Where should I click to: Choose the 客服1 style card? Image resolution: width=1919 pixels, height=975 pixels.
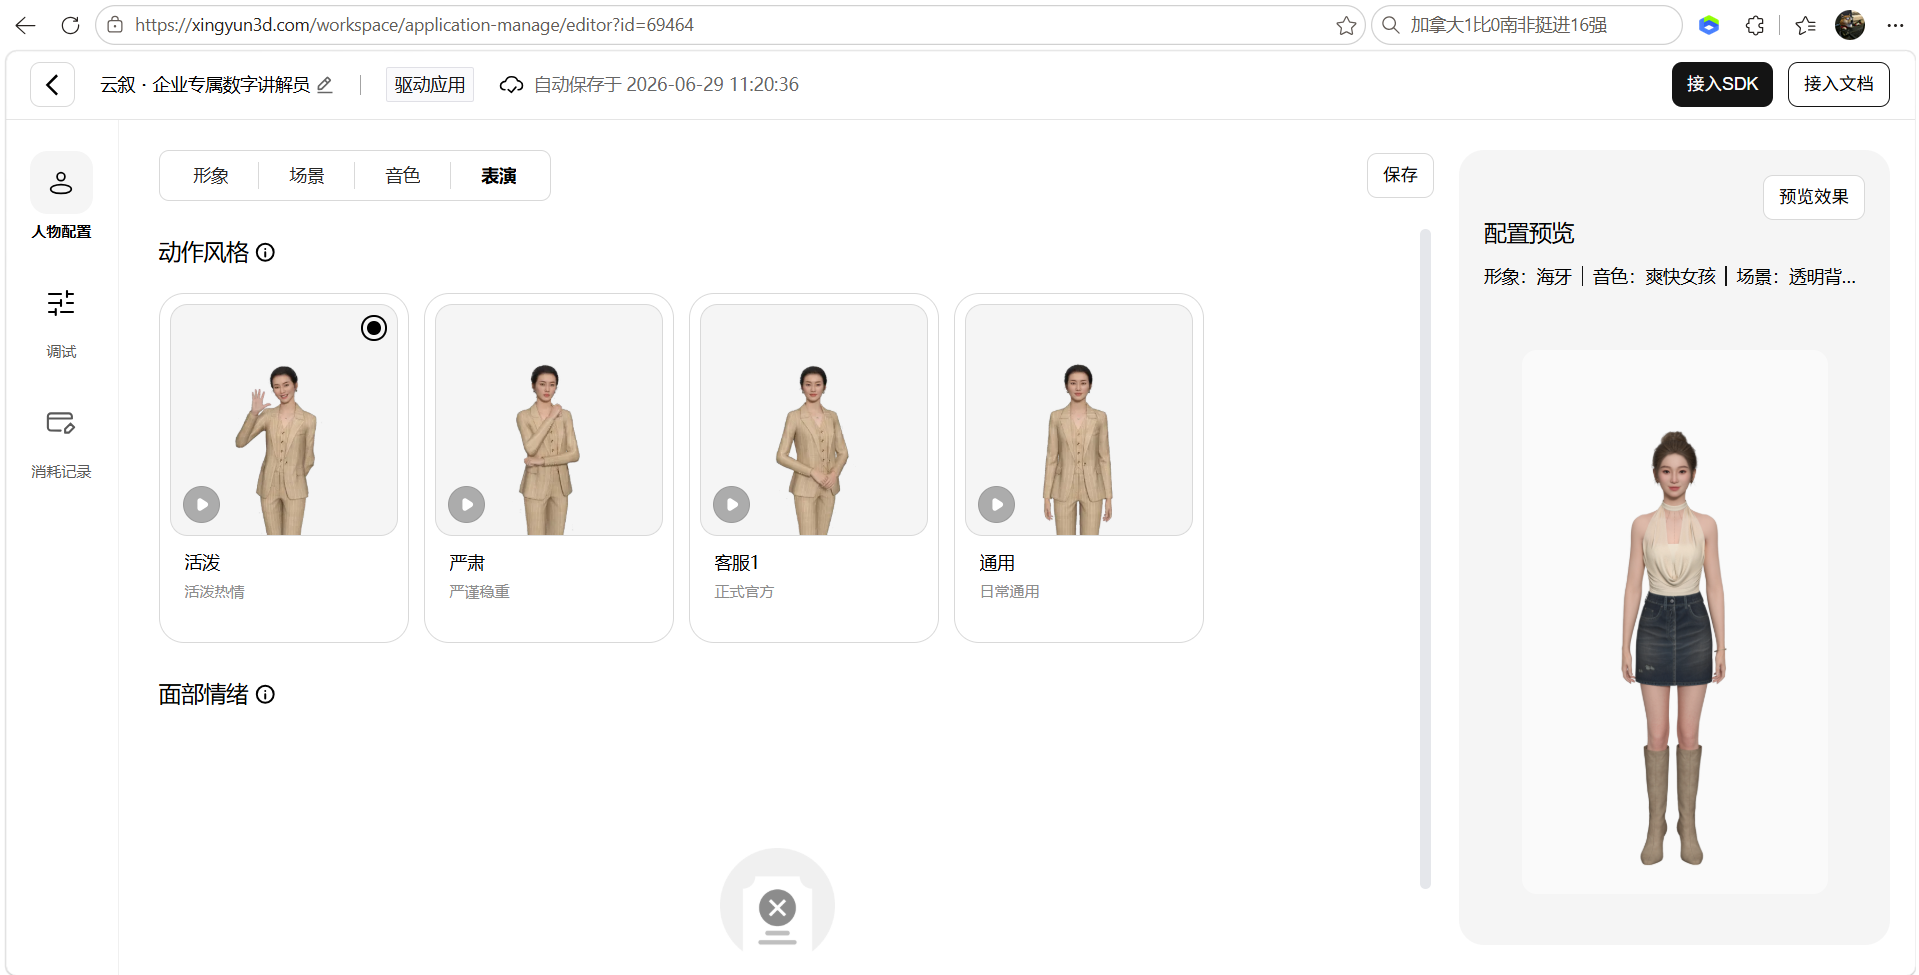pos(814,468)
